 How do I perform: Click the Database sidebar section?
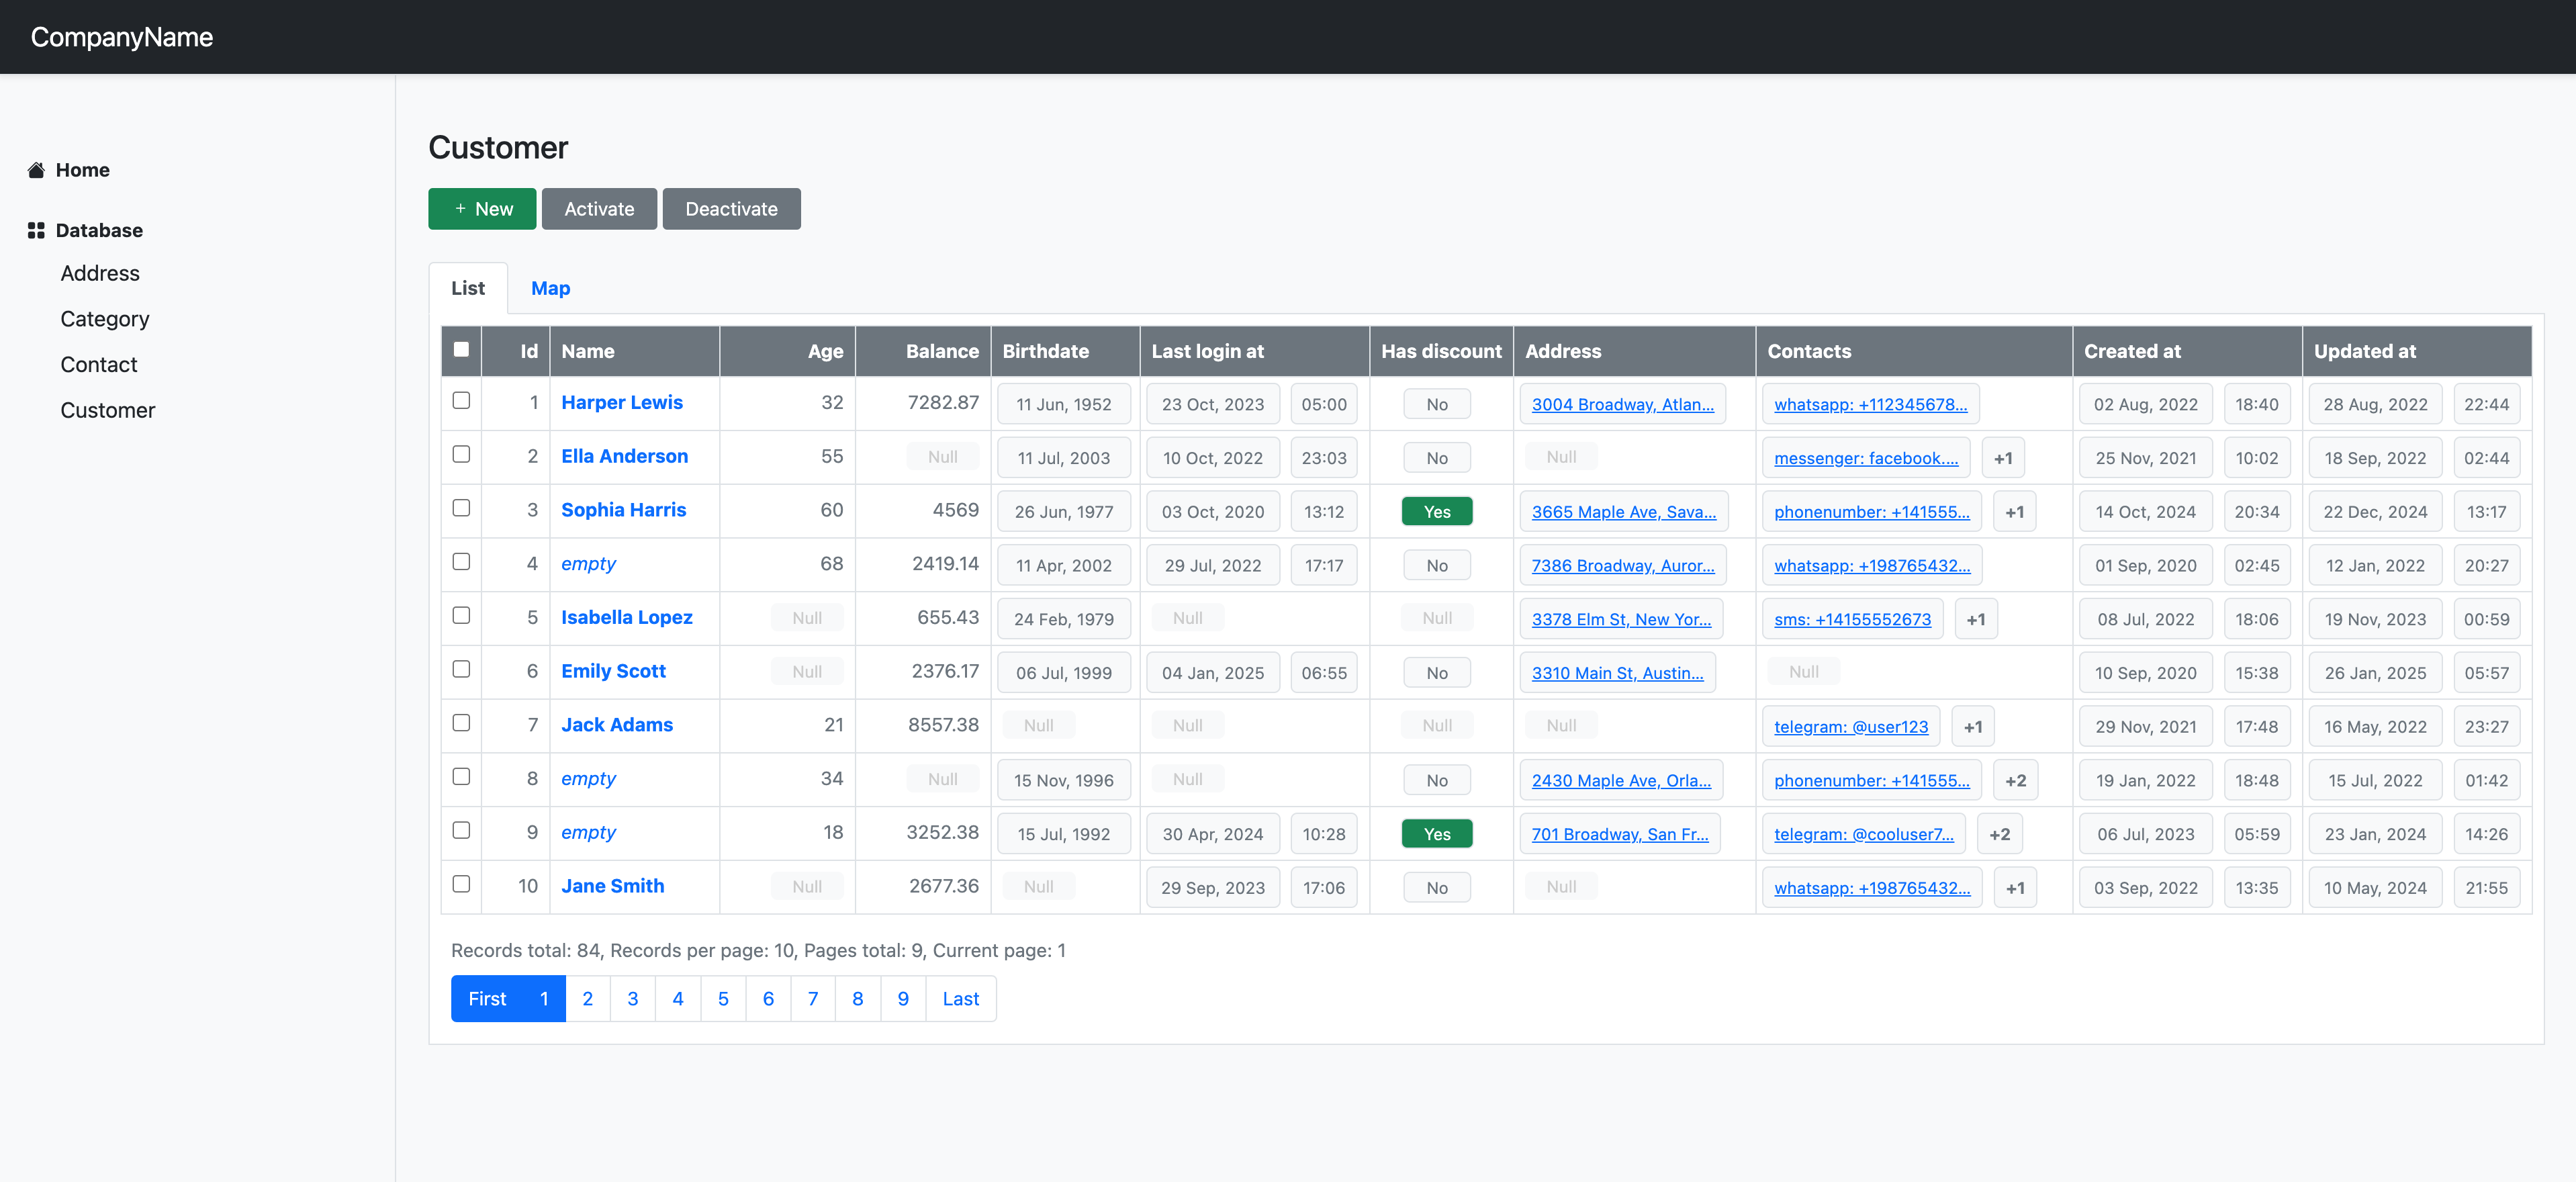click(x=99, y=230)
